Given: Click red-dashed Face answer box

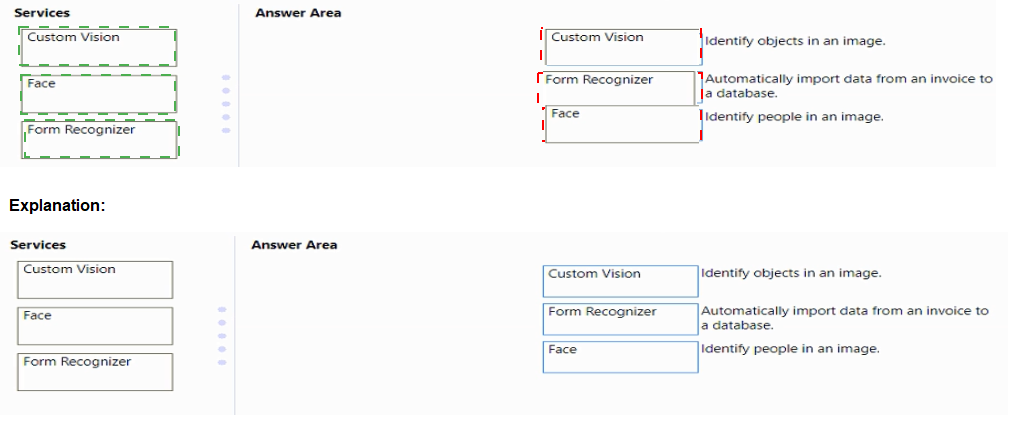Looking at the screenshot, I should (x=621, y=124).
